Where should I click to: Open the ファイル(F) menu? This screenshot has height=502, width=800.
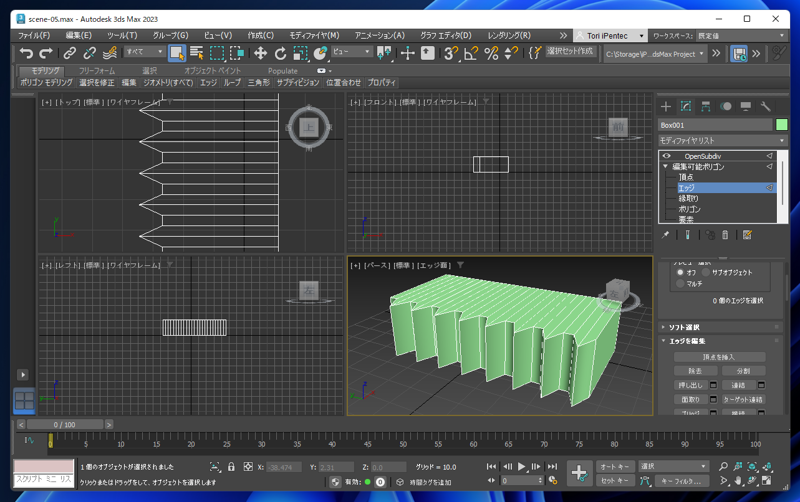pyautogui.click(x=34, y=35)
